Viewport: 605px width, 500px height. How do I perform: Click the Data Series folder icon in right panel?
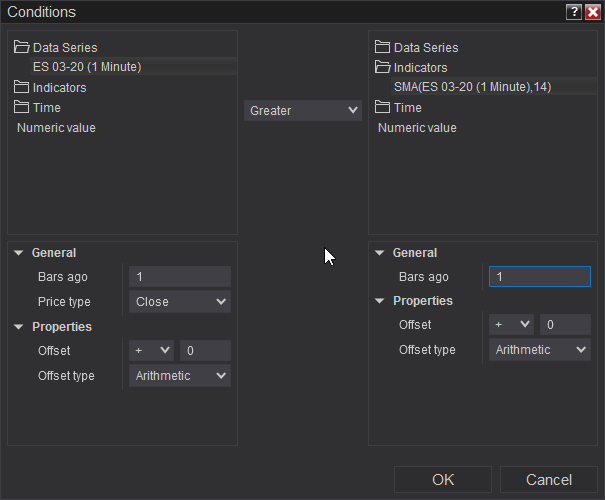point(382,47)
